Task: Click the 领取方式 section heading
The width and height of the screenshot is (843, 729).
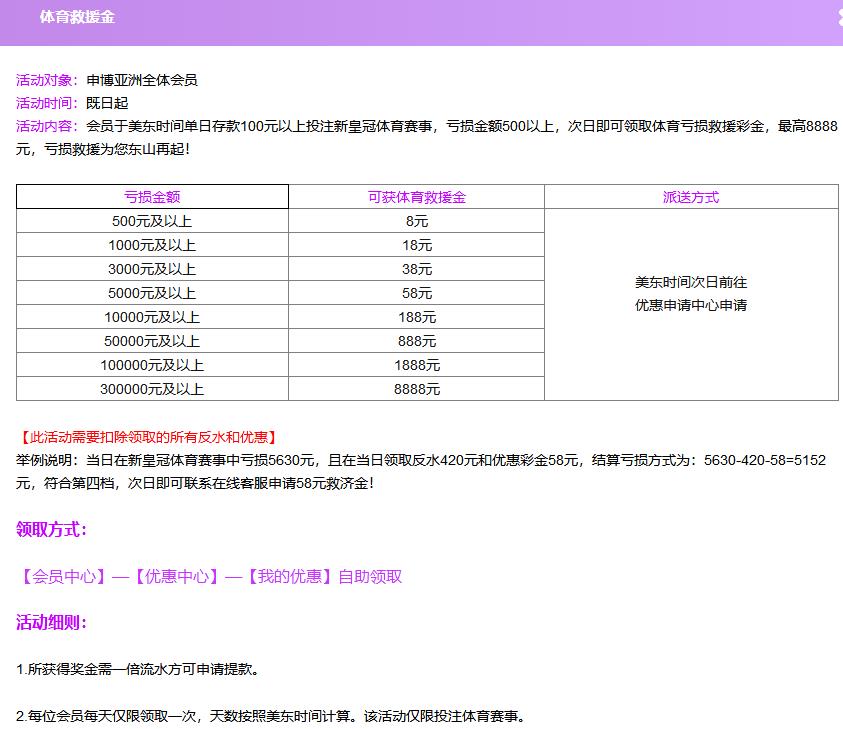Action: click(x=52, y=529)
